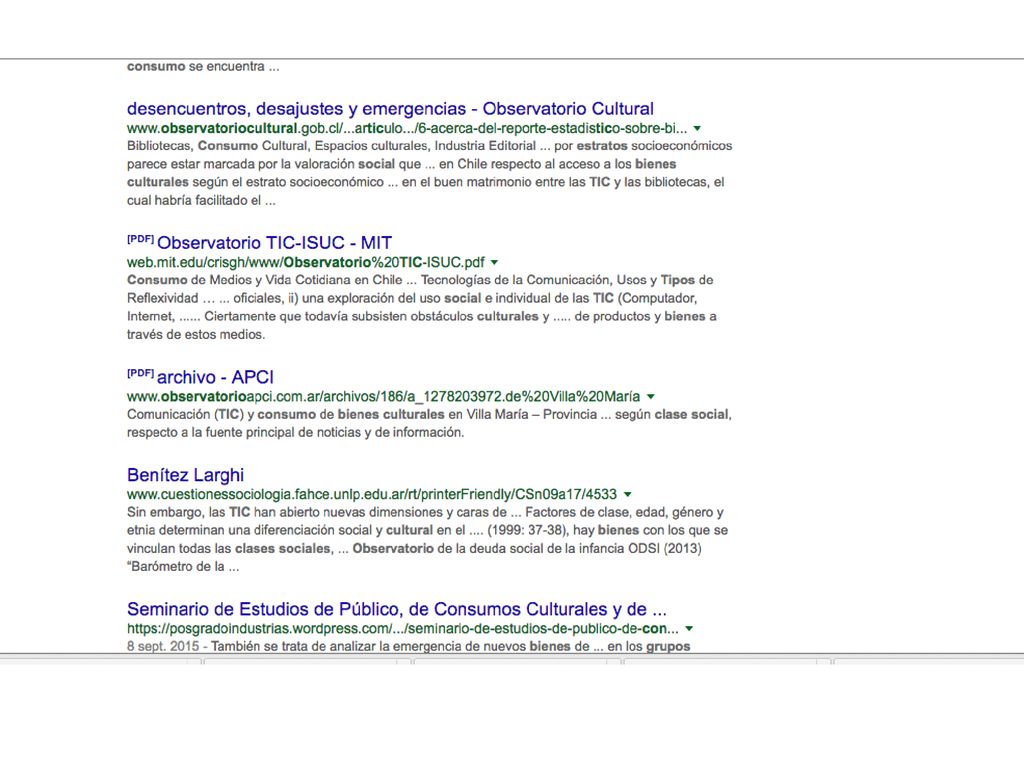Click snippet line 'través de estos medios.'
1024x768 pixels.
click(196, 334)
